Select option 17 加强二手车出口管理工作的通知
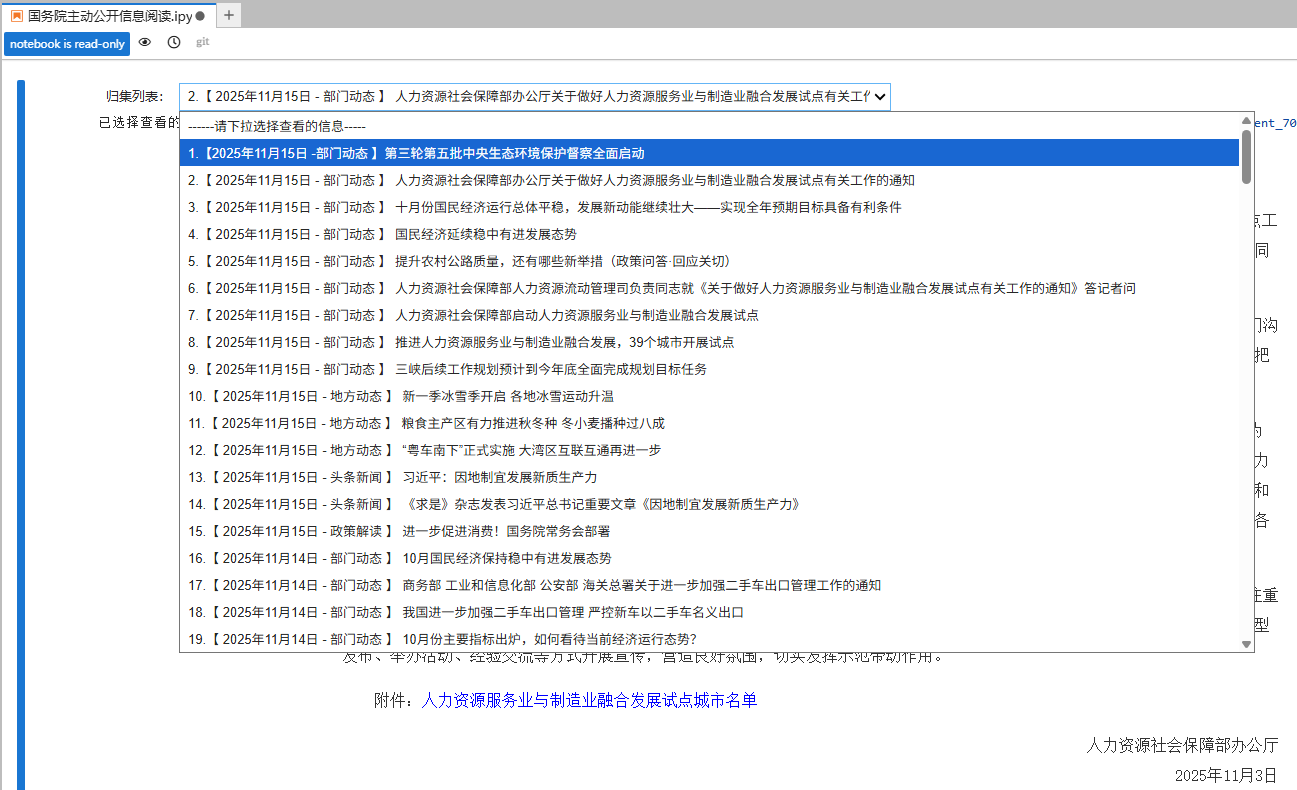 [x=709, y=585]
